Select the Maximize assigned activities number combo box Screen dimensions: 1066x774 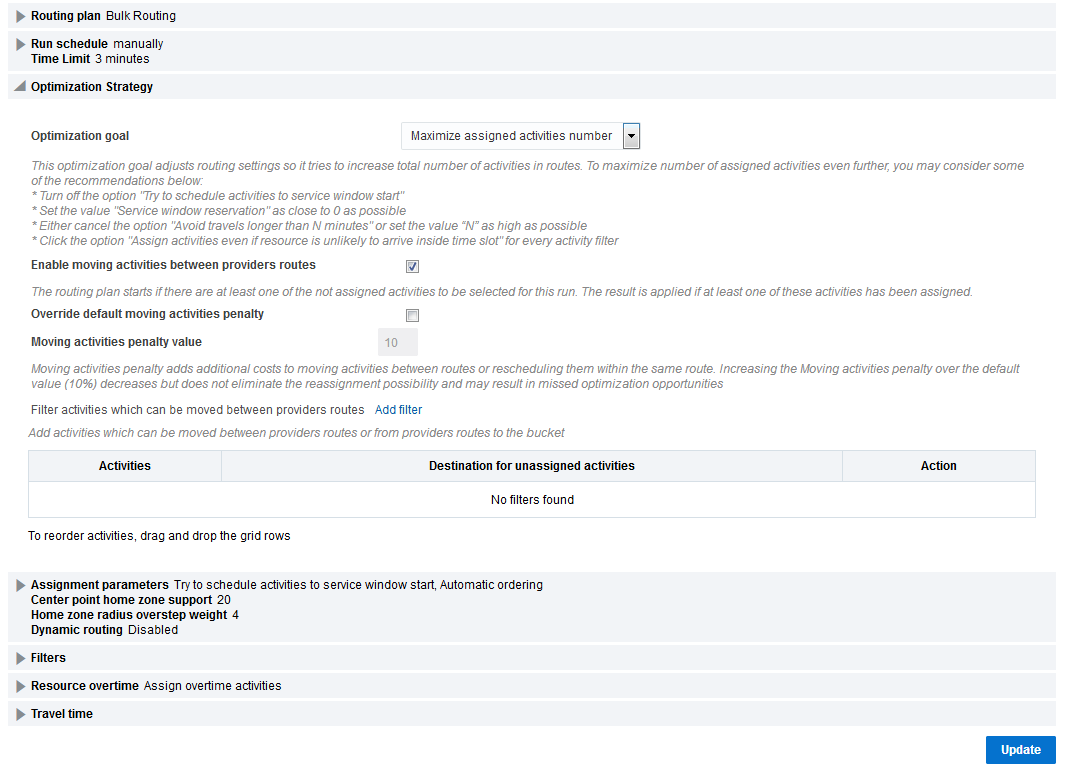pyautogui.click(x=511, y=136)
